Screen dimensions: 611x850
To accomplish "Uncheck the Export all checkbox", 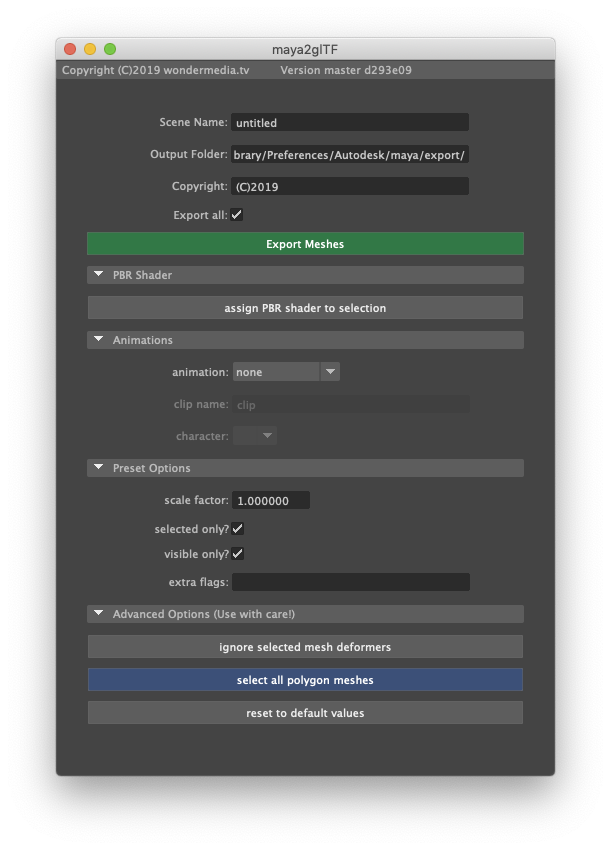I will click(x=237, y=214).
